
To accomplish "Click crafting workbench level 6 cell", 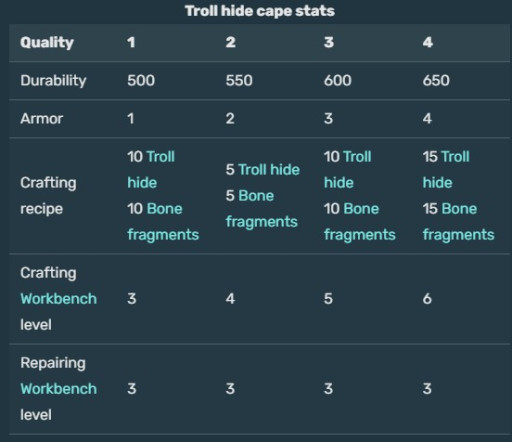I will click(x=427, y=299).
